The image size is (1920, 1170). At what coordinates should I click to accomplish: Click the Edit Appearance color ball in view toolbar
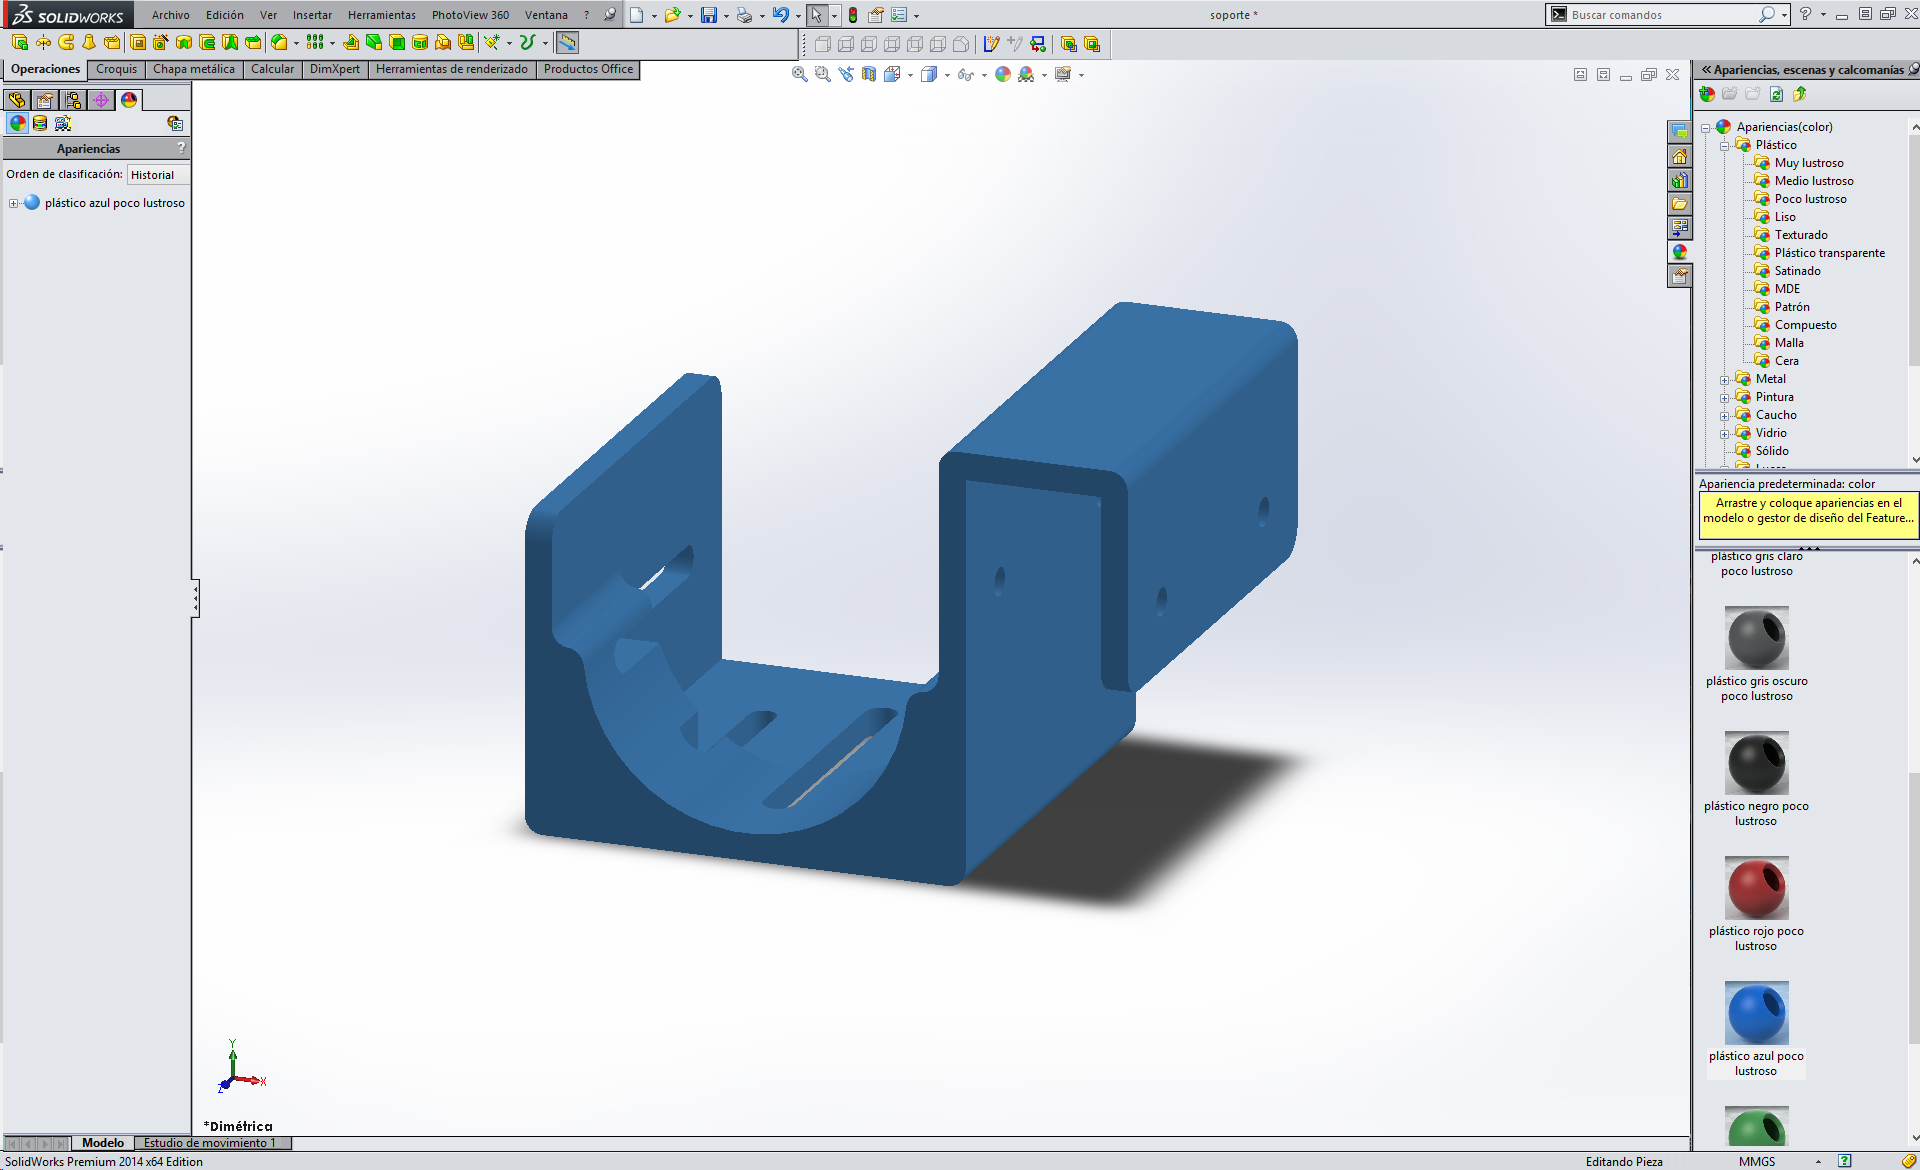(1003, 74)
